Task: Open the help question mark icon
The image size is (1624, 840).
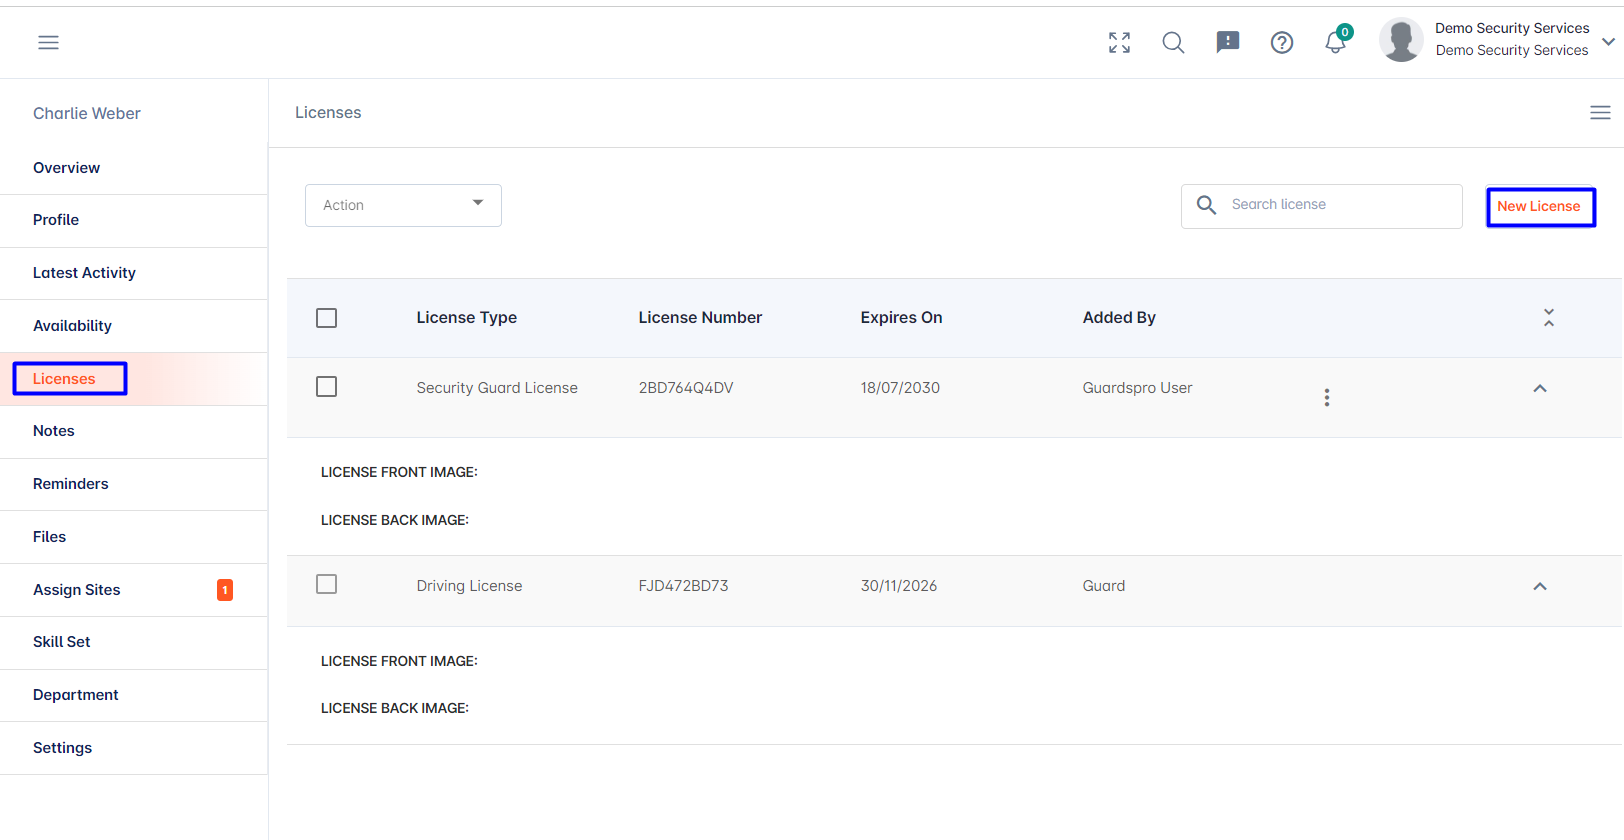Action: 1281,42
